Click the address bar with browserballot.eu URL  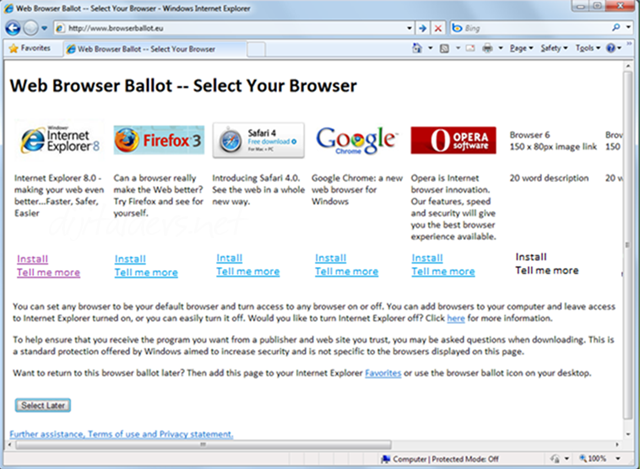tap(231, 28)
